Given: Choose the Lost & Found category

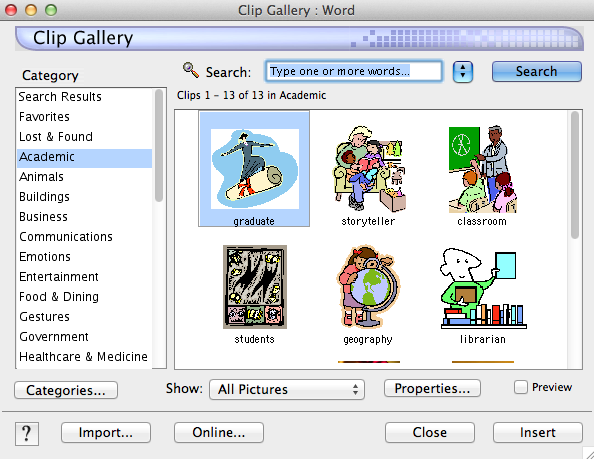Looking at the screenshot, I should pyautogui.click(x=84, y=137).
